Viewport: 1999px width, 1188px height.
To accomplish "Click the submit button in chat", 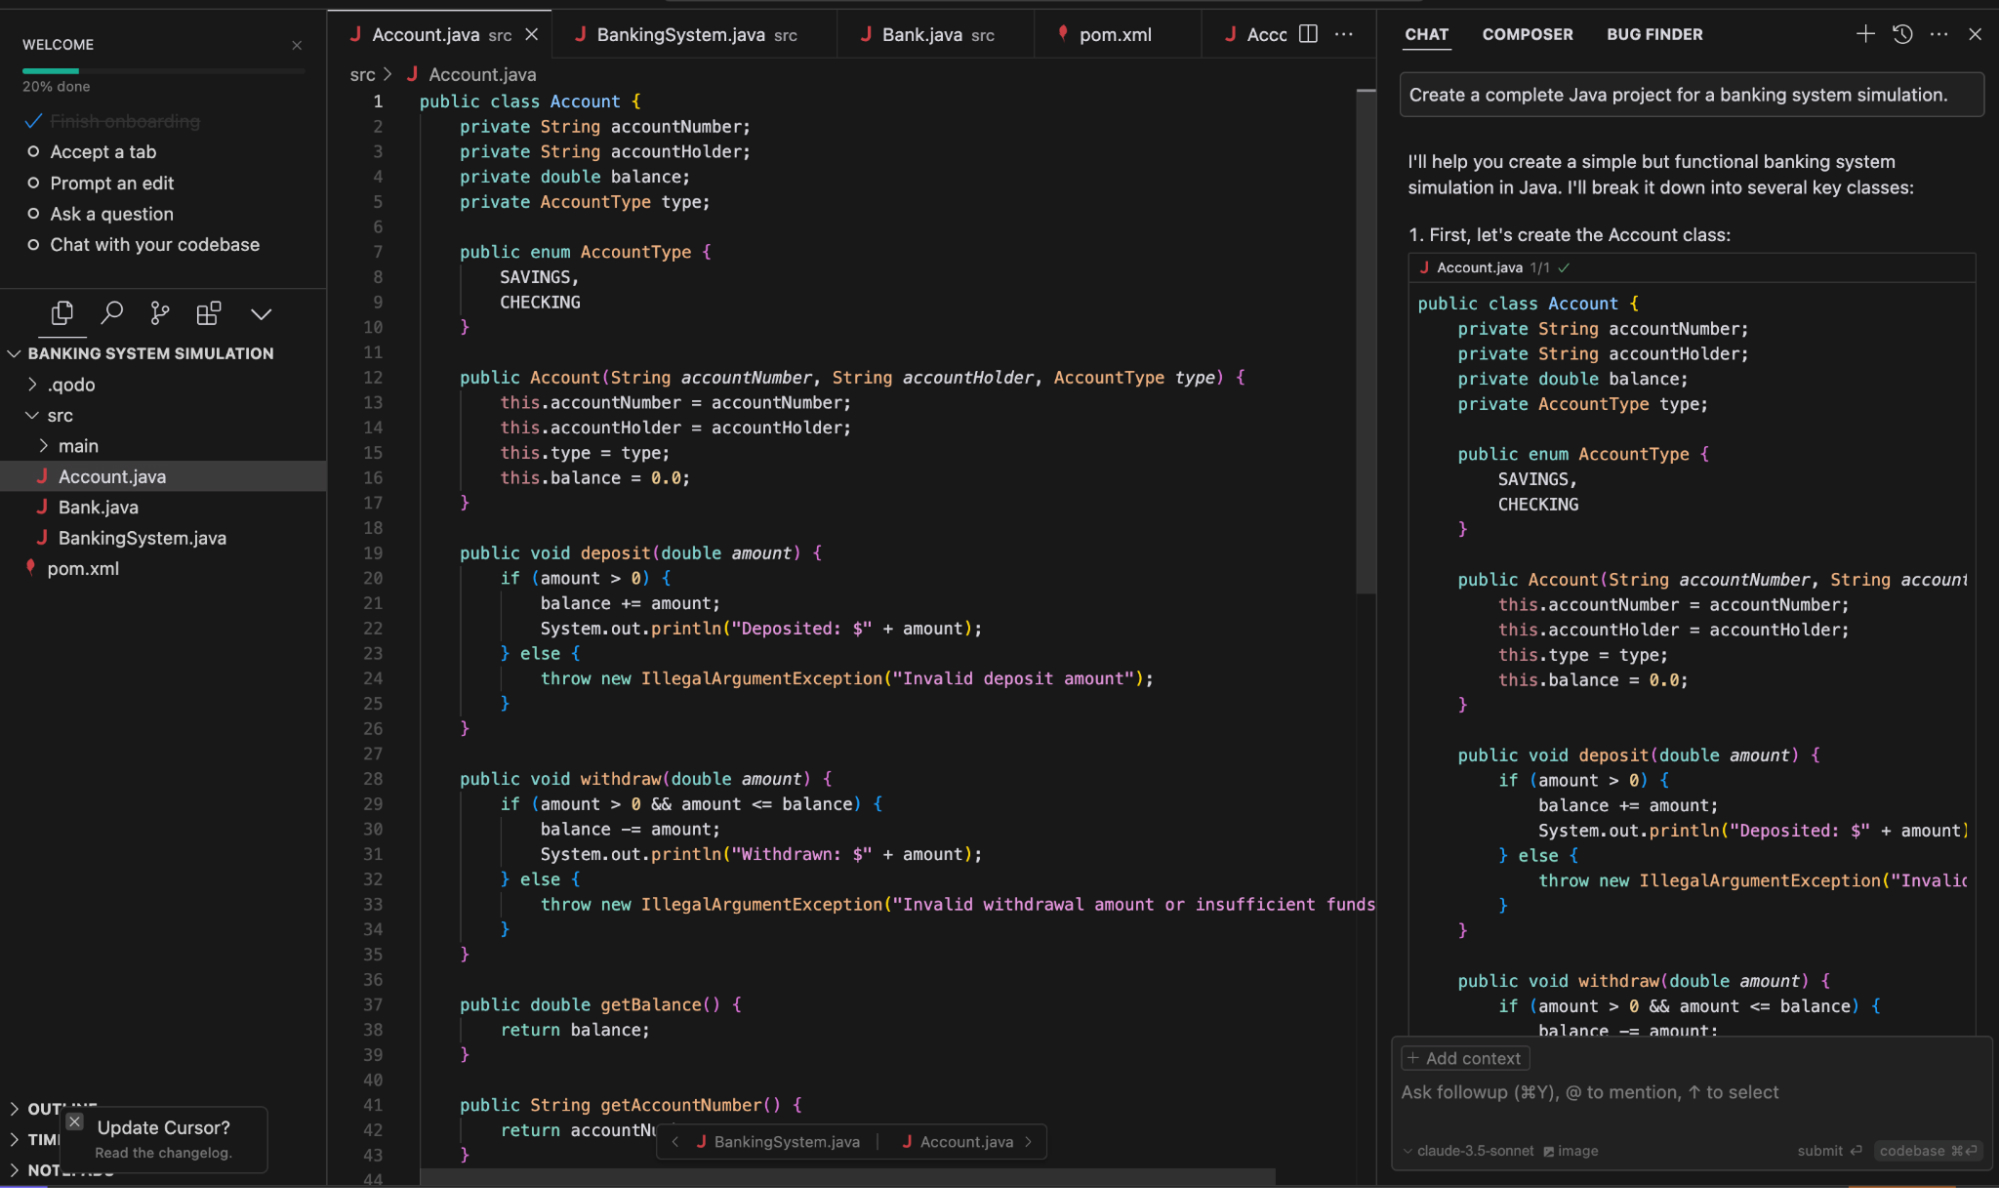I will pos(1829,1151).
